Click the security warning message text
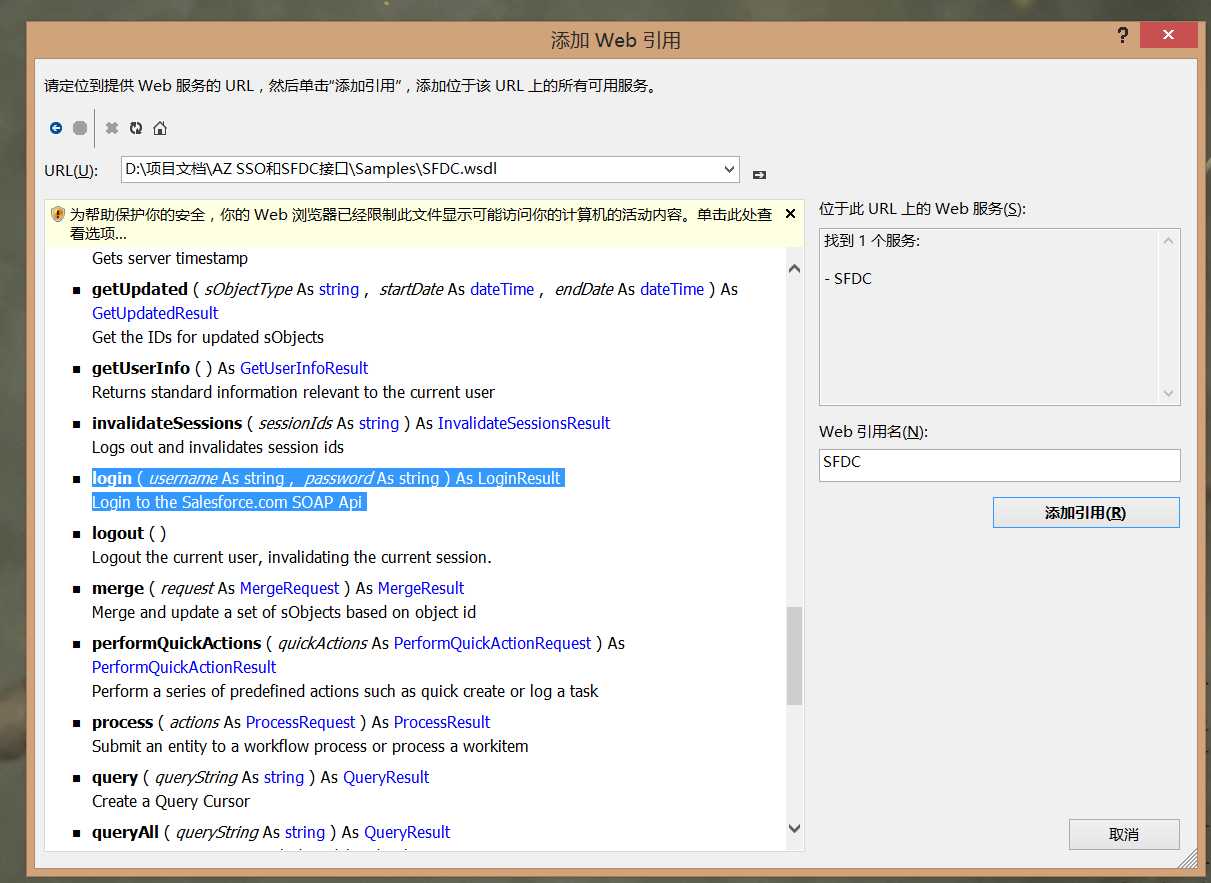The image size is (1211, 883). 421,224
